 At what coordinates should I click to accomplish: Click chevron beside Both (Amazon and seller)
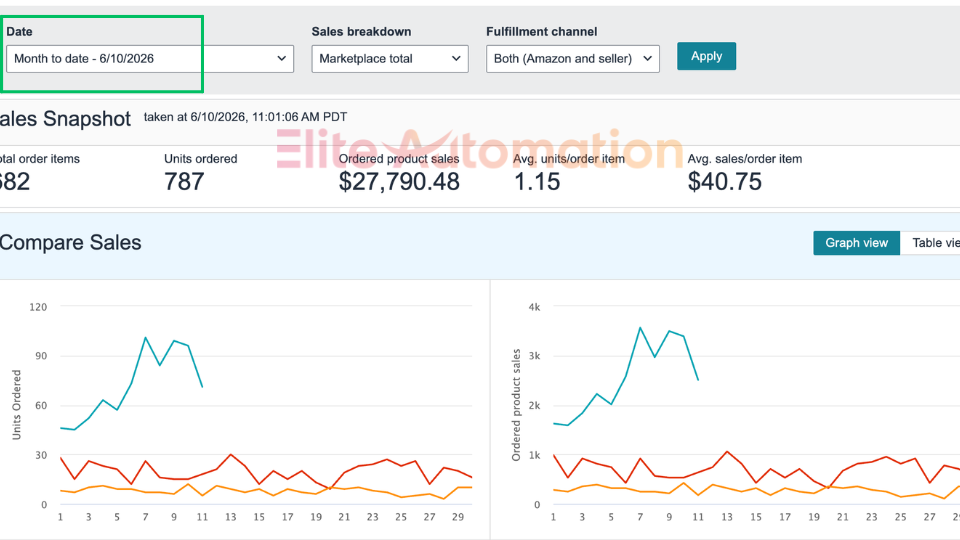pos(648,59)
